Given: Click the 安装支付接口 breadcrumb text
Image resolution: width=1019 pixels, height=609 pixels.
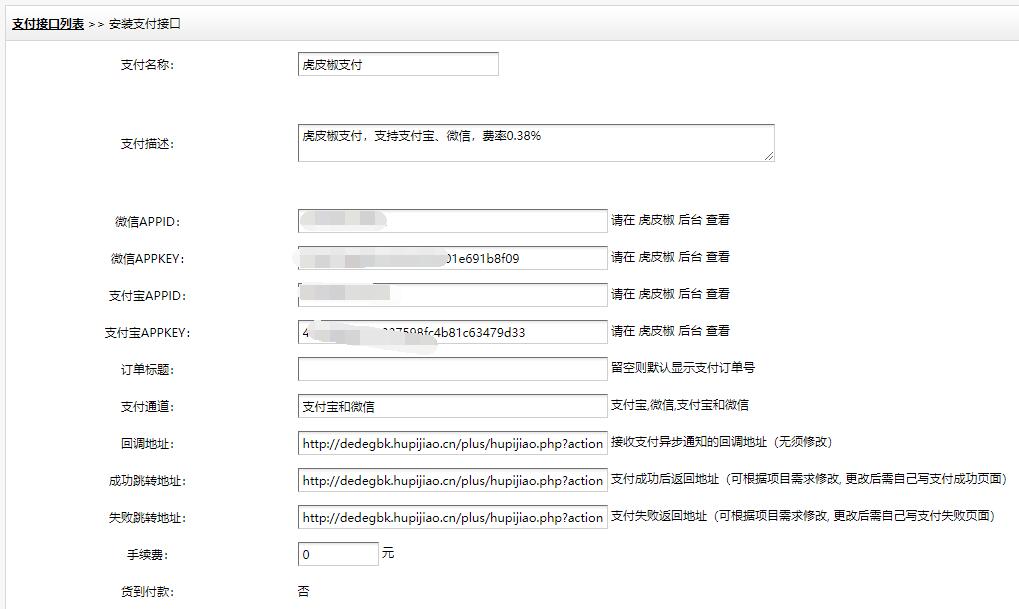Looking at the screenshot, I should pos(145,24).
